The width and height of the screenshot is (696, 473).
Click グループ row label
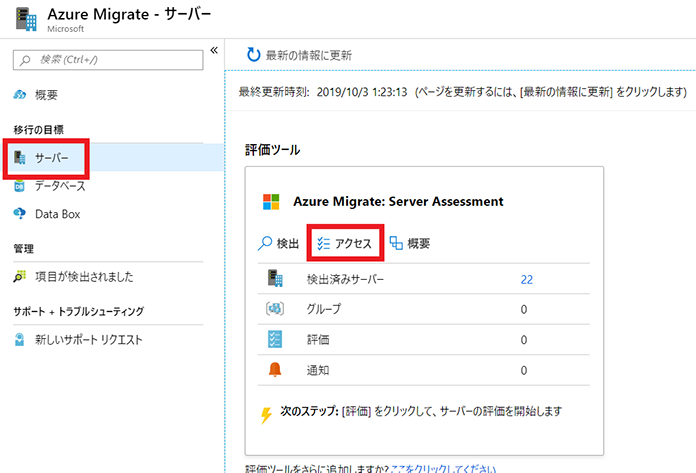(x=324, y=309)
